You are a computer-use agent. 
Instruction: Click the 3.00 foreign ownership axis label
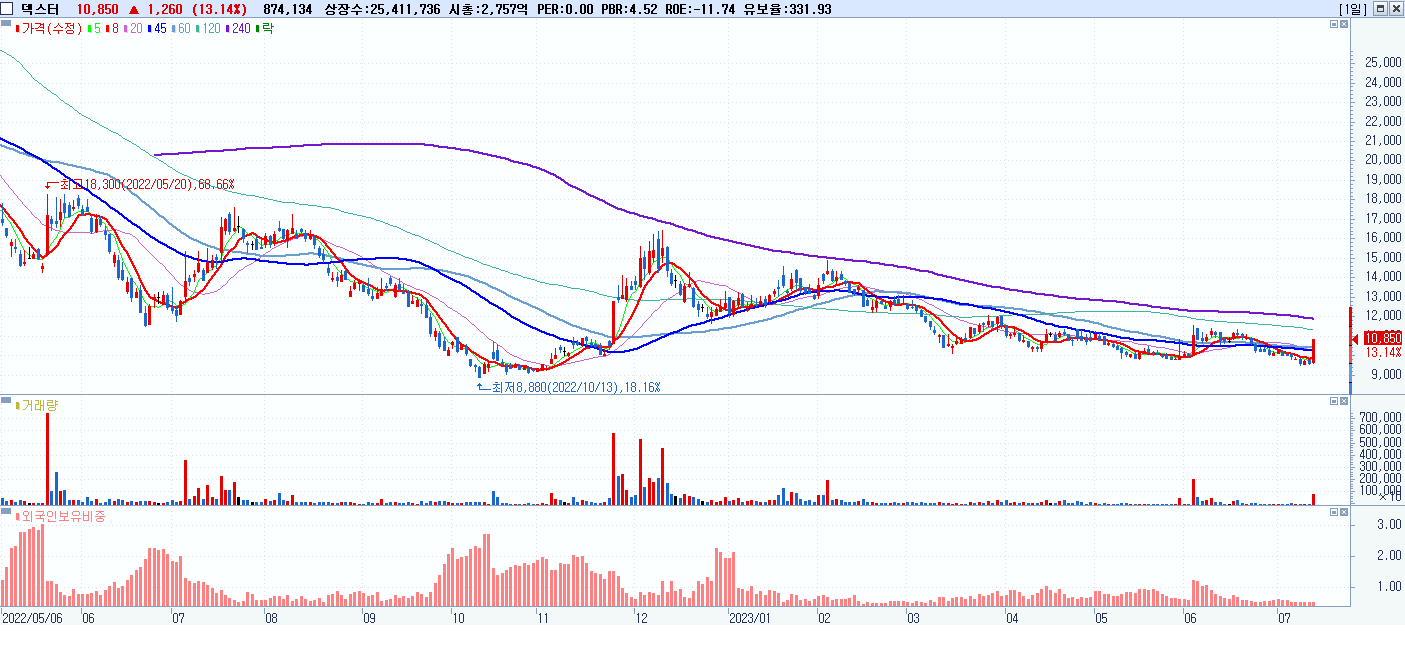[1388, 524]
